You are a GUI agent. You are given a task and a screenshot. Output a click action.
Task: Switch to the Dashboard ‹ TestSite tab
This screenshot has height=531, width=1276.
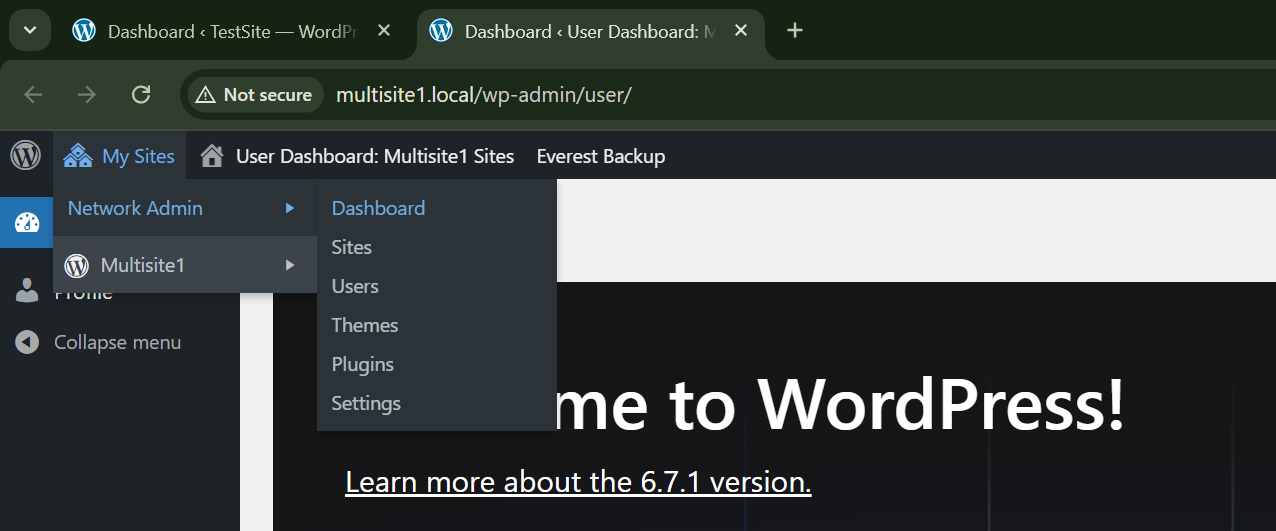point(234,31)
